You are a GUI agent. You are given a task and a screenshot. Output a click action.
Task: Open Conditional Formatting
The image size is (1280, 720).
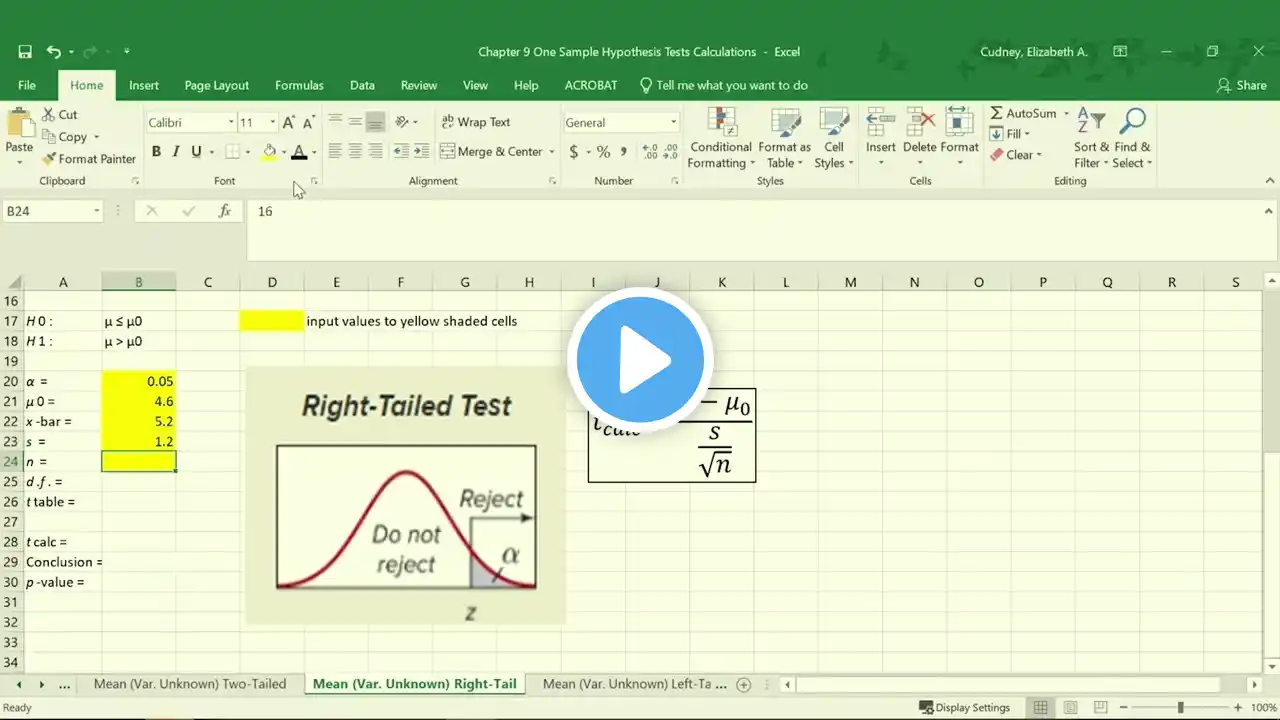click(721, 138)
